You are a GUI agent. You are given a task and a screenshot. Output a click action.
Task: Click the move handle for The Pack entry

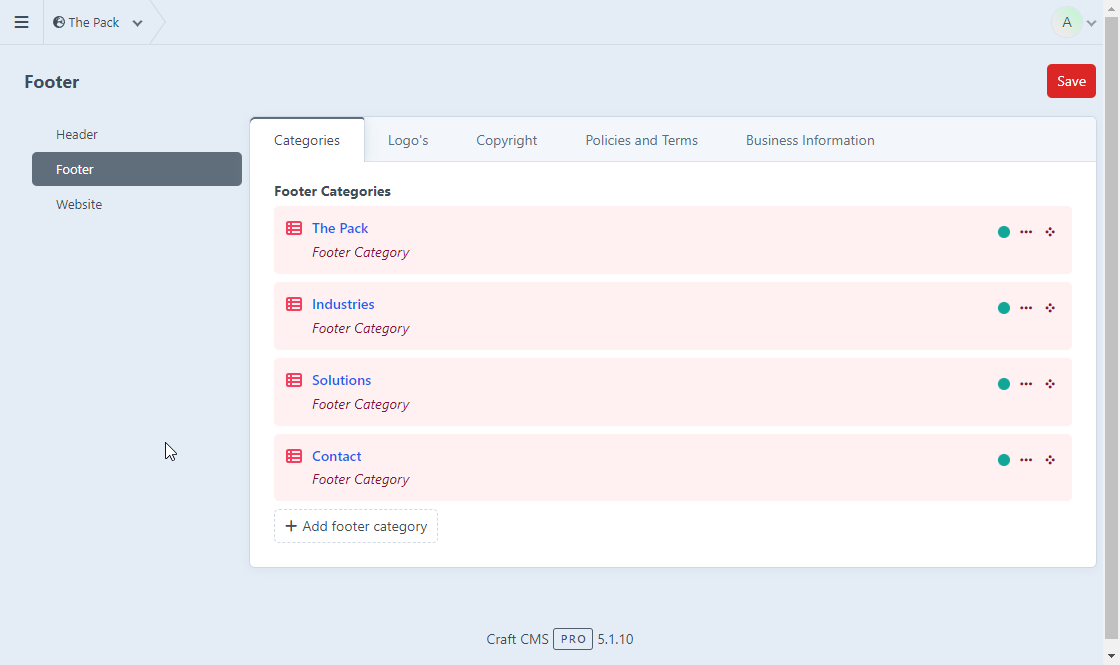[x=1050, y=232]
